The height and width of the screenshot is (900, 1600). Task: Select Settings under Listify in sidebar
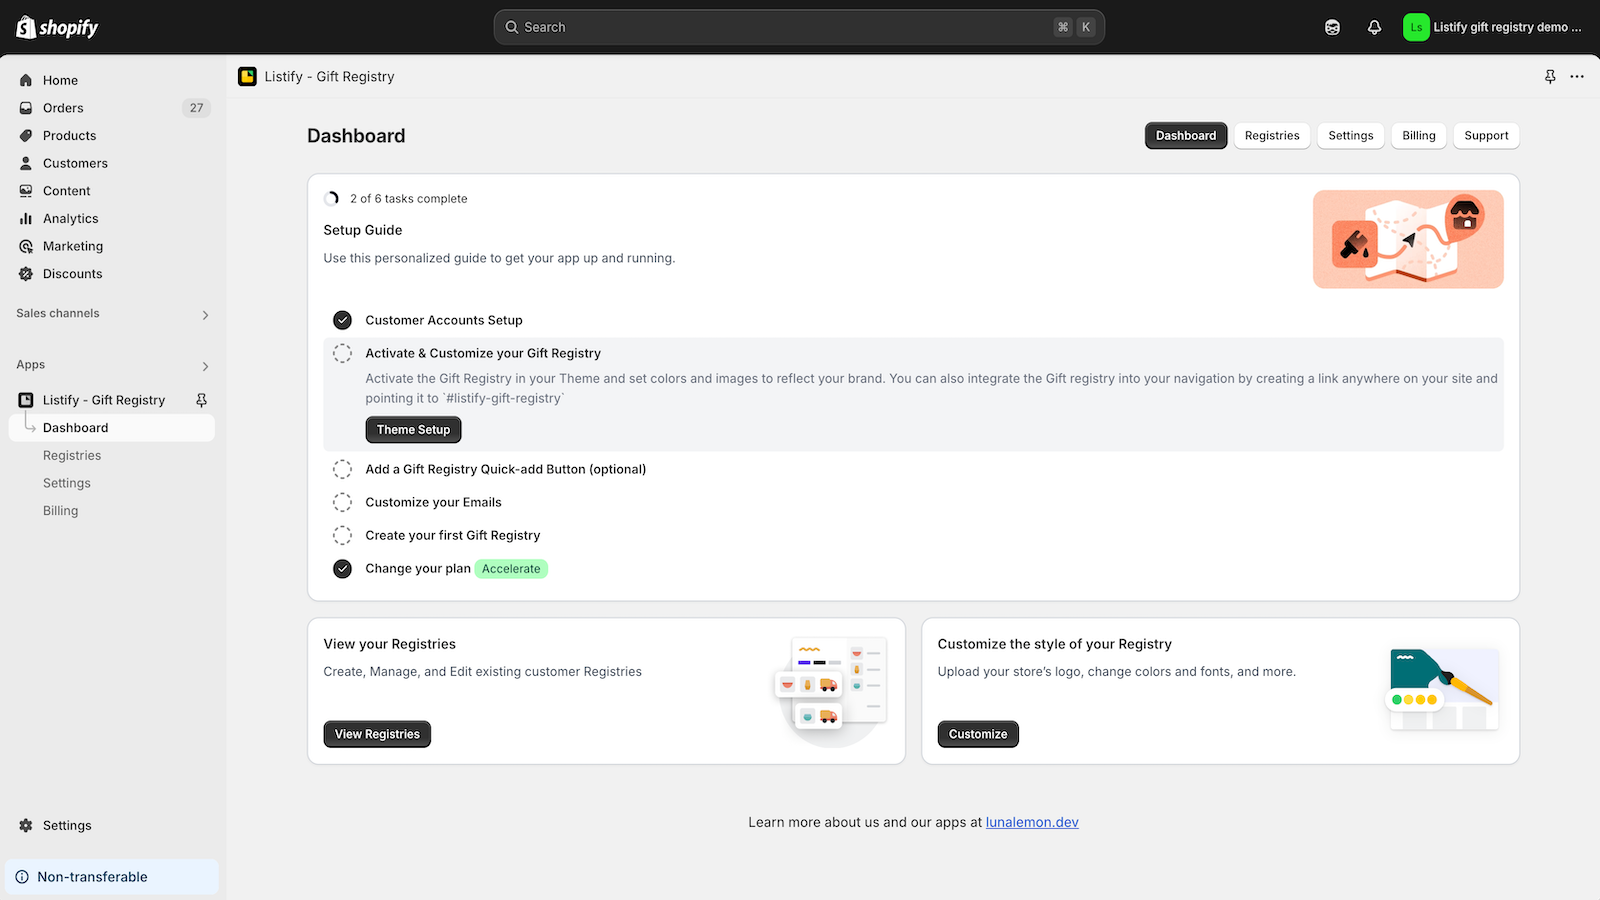click(x=67, y=483)
